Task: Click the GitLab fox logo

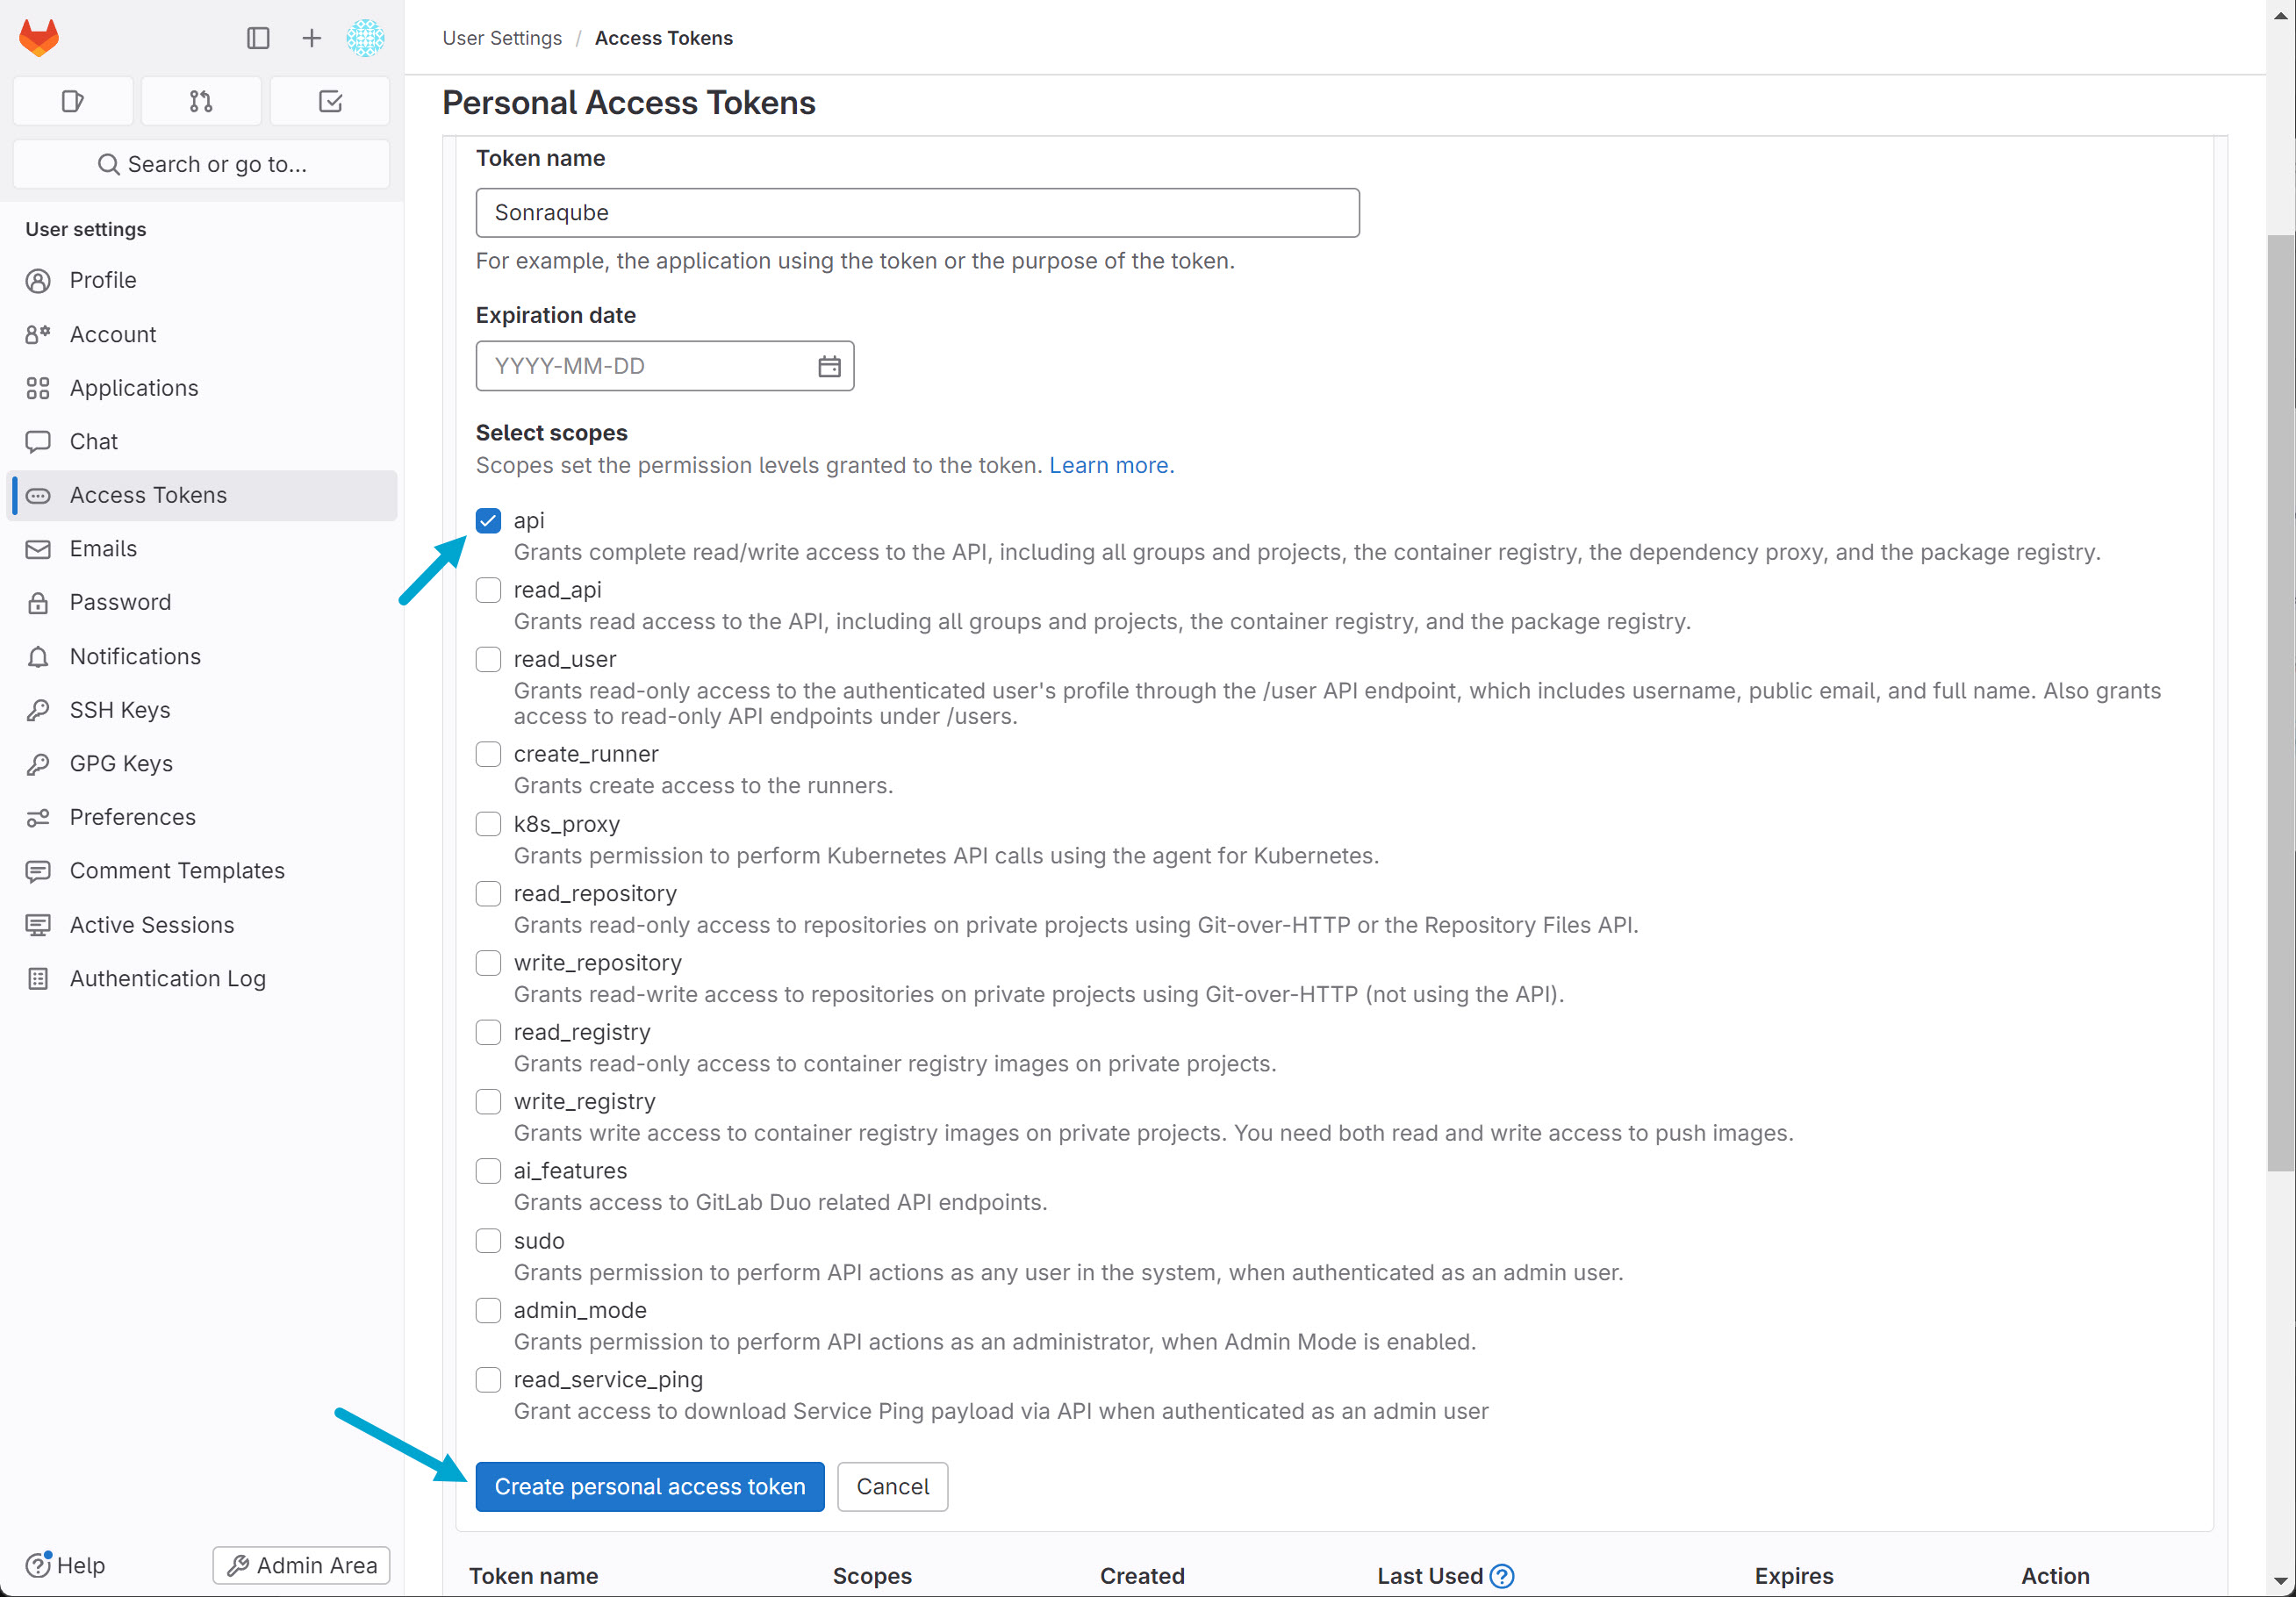Action: pyautogui.click(x=39, y=38)
